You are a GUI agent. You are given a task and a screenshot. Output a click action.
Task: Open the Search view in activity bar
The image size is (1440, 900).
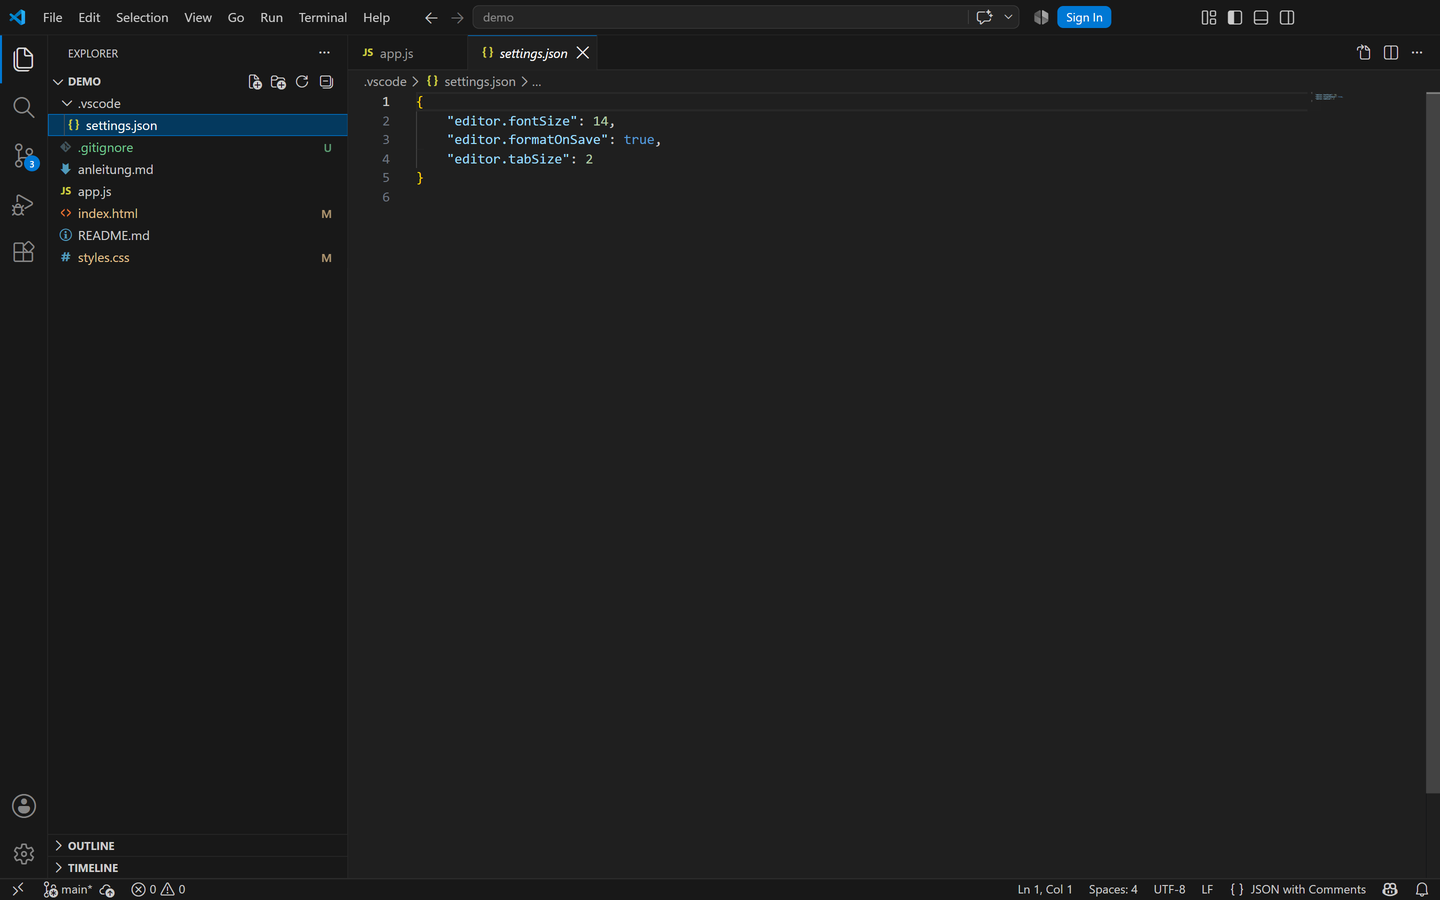click(24, 107)
